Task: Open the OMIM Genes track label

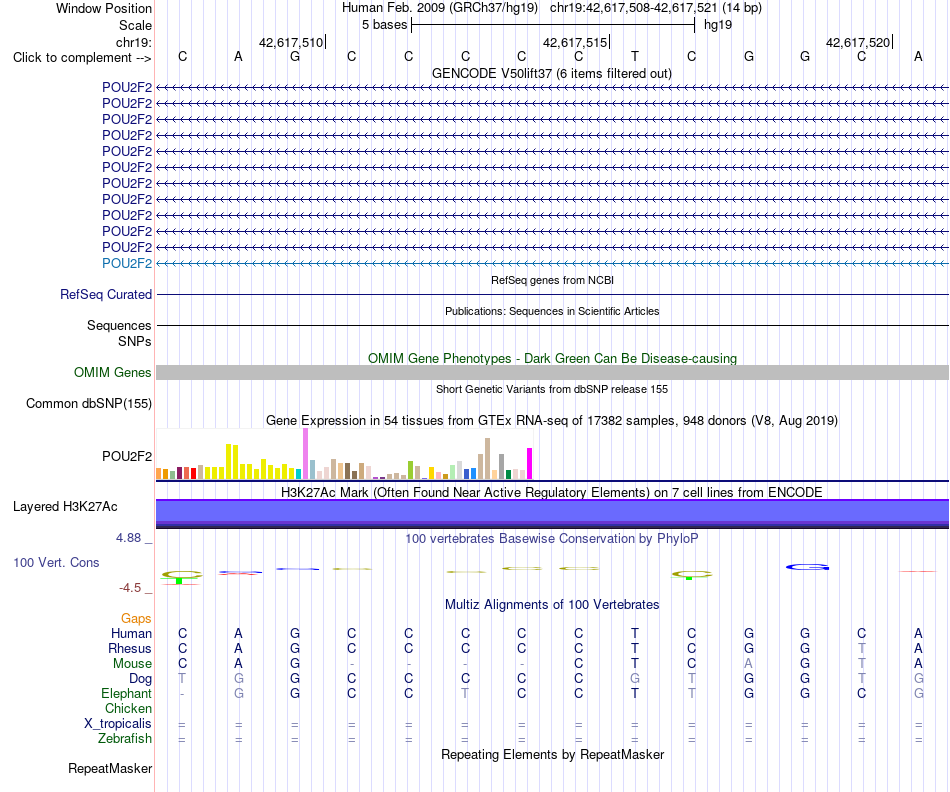Action: 113,373
